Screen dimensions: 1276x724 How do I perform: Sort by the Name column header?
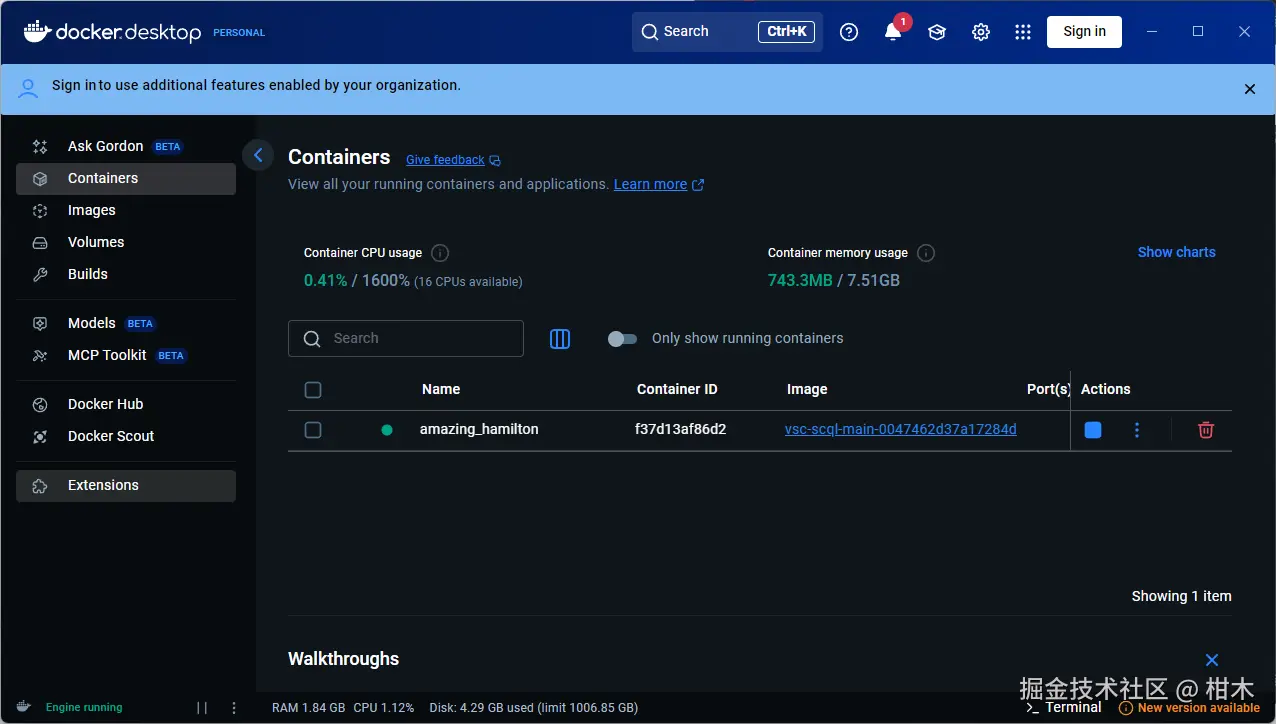[441, 389]
